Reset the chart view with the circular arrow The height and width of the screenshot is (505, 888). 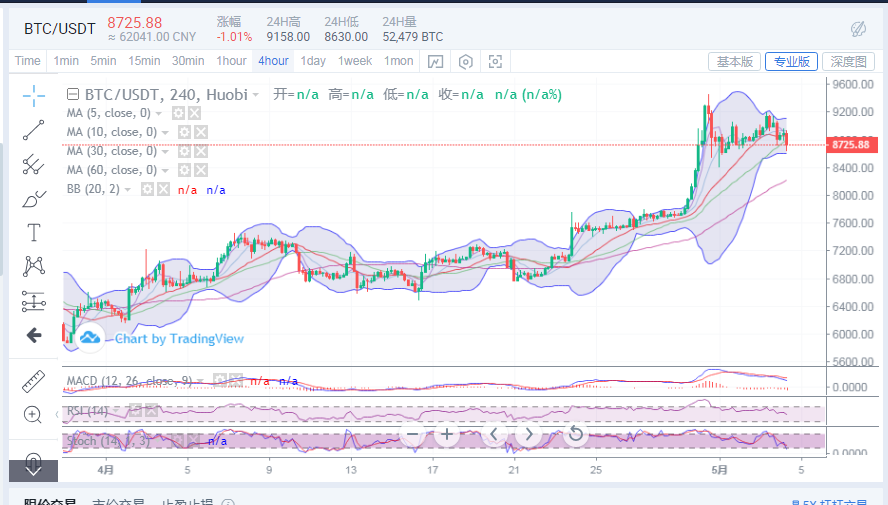(x=575, y=434)
